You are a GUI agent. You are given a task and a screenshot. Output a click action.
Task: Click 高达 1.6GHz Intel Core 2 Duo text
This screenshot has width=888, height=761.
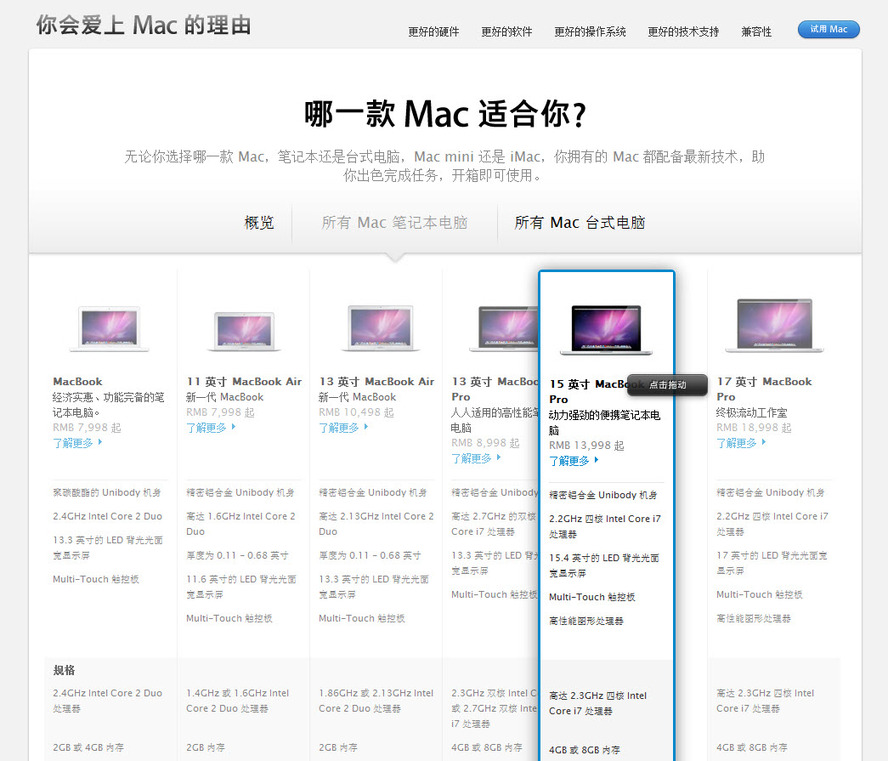(241, 524)
